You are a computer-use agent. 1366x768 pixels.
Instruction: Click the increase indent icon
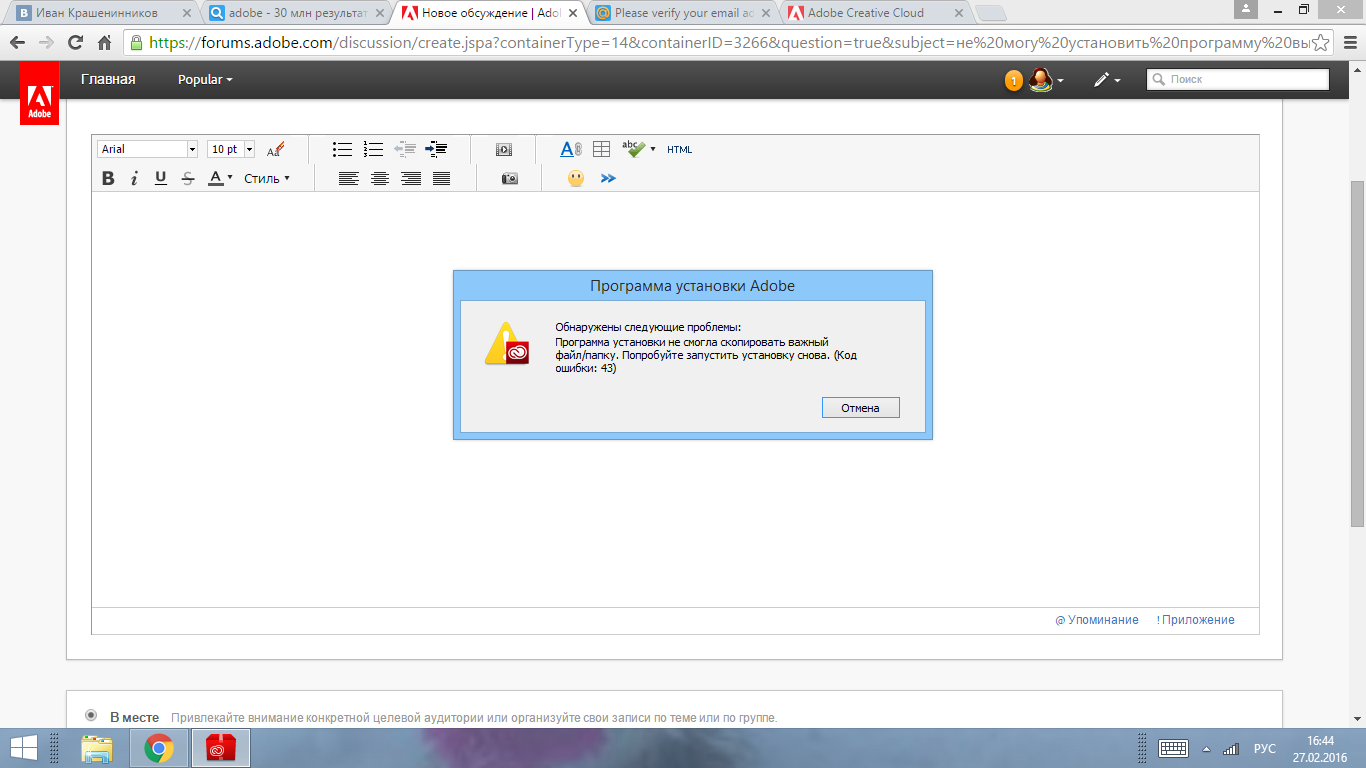point(436,149)
